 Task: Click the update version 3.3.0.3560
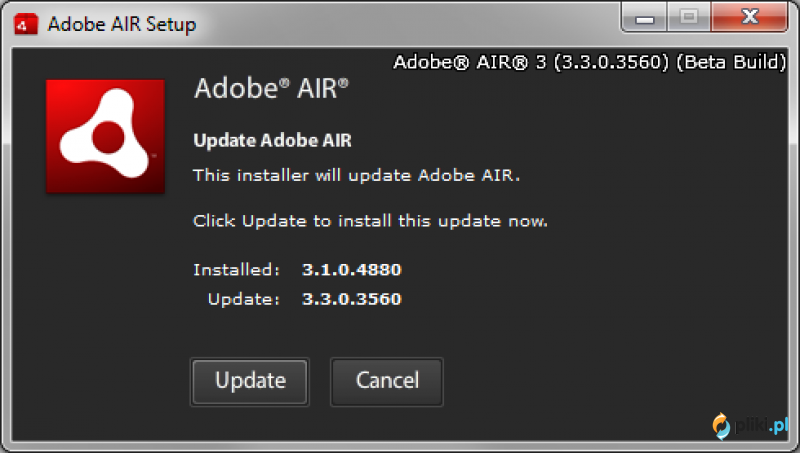[x=352, y=299]
